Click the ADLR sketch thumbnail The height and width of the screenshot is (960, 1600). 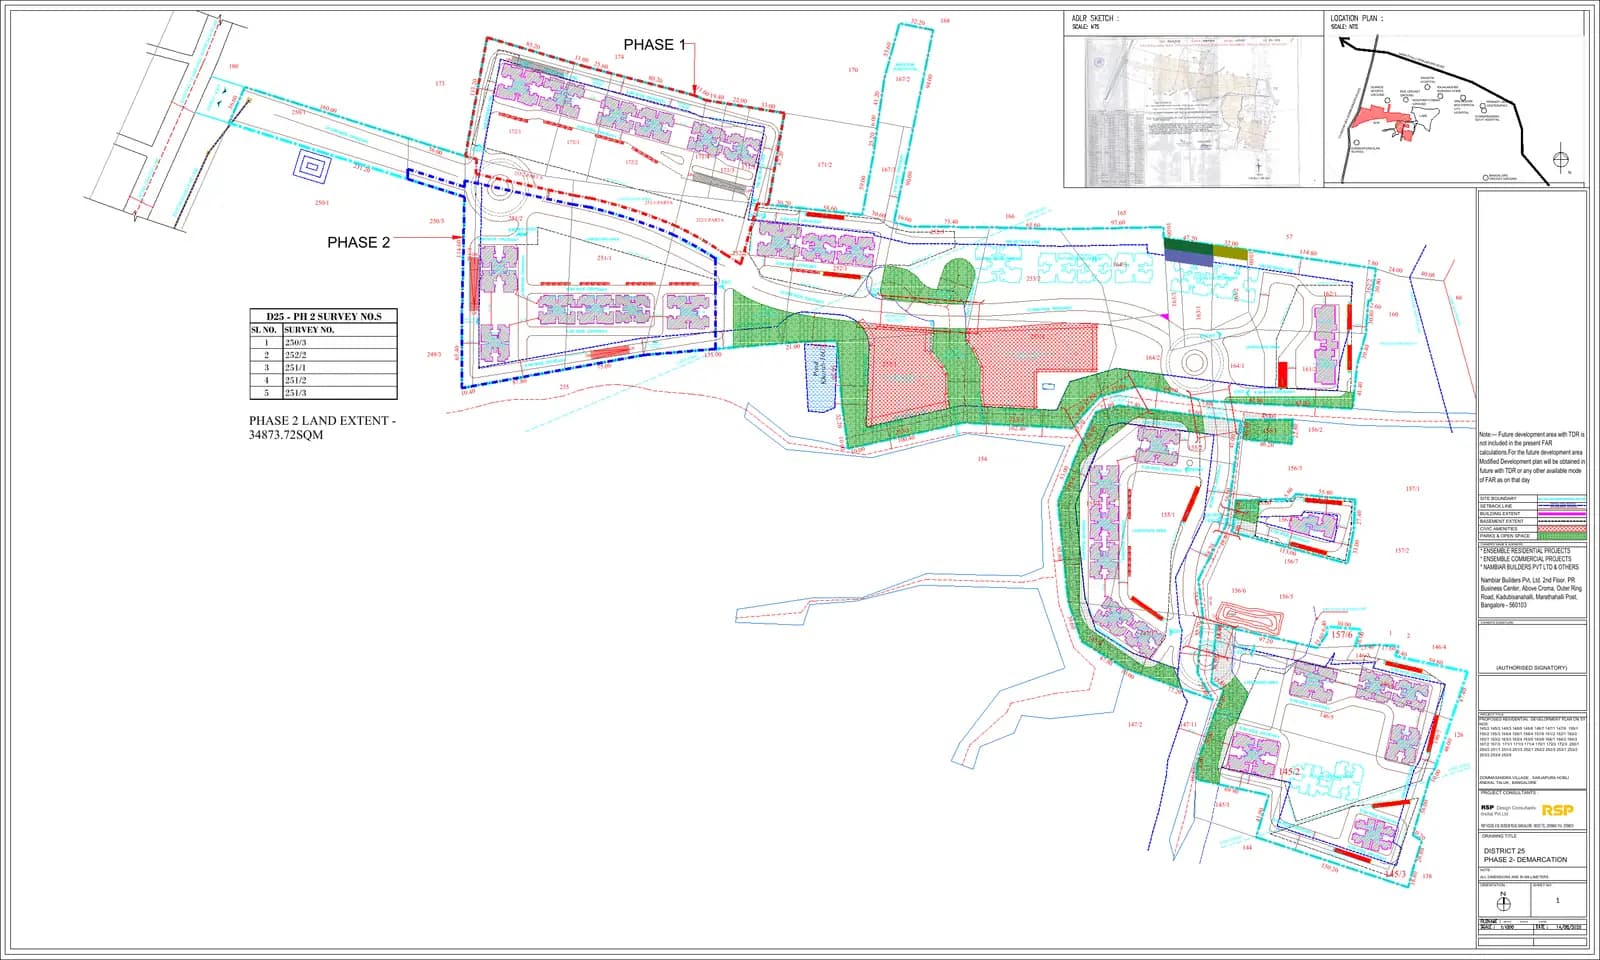click(1192, 110)
